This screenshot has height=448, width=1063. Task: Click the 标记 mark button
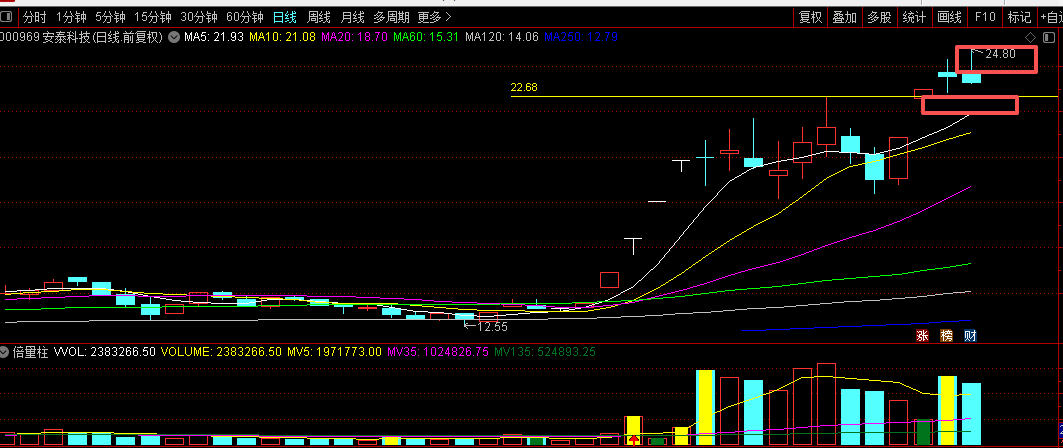[x=1019, y=17]
